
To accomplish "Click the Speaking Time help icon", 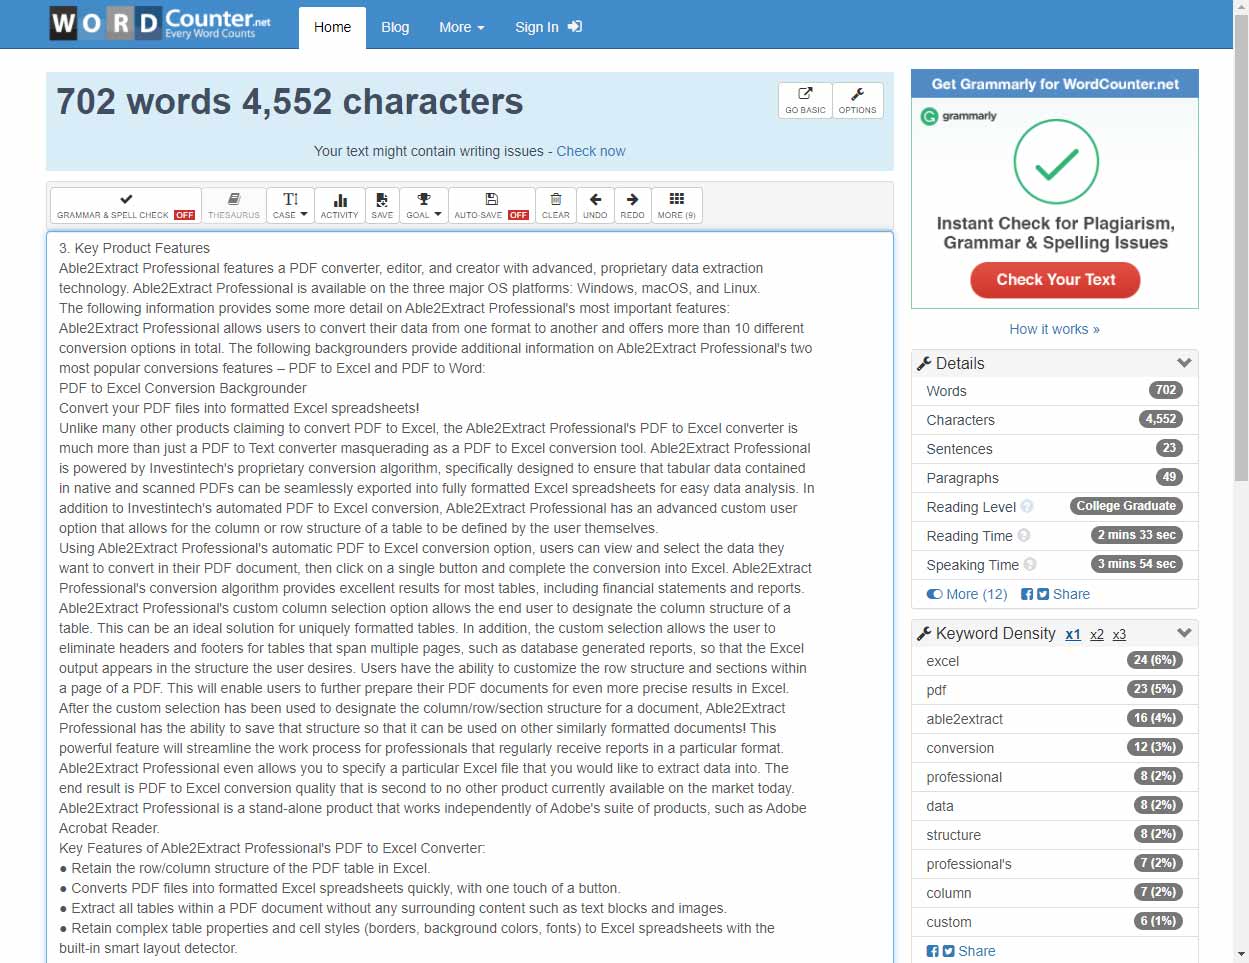I will pos(1030,565).
